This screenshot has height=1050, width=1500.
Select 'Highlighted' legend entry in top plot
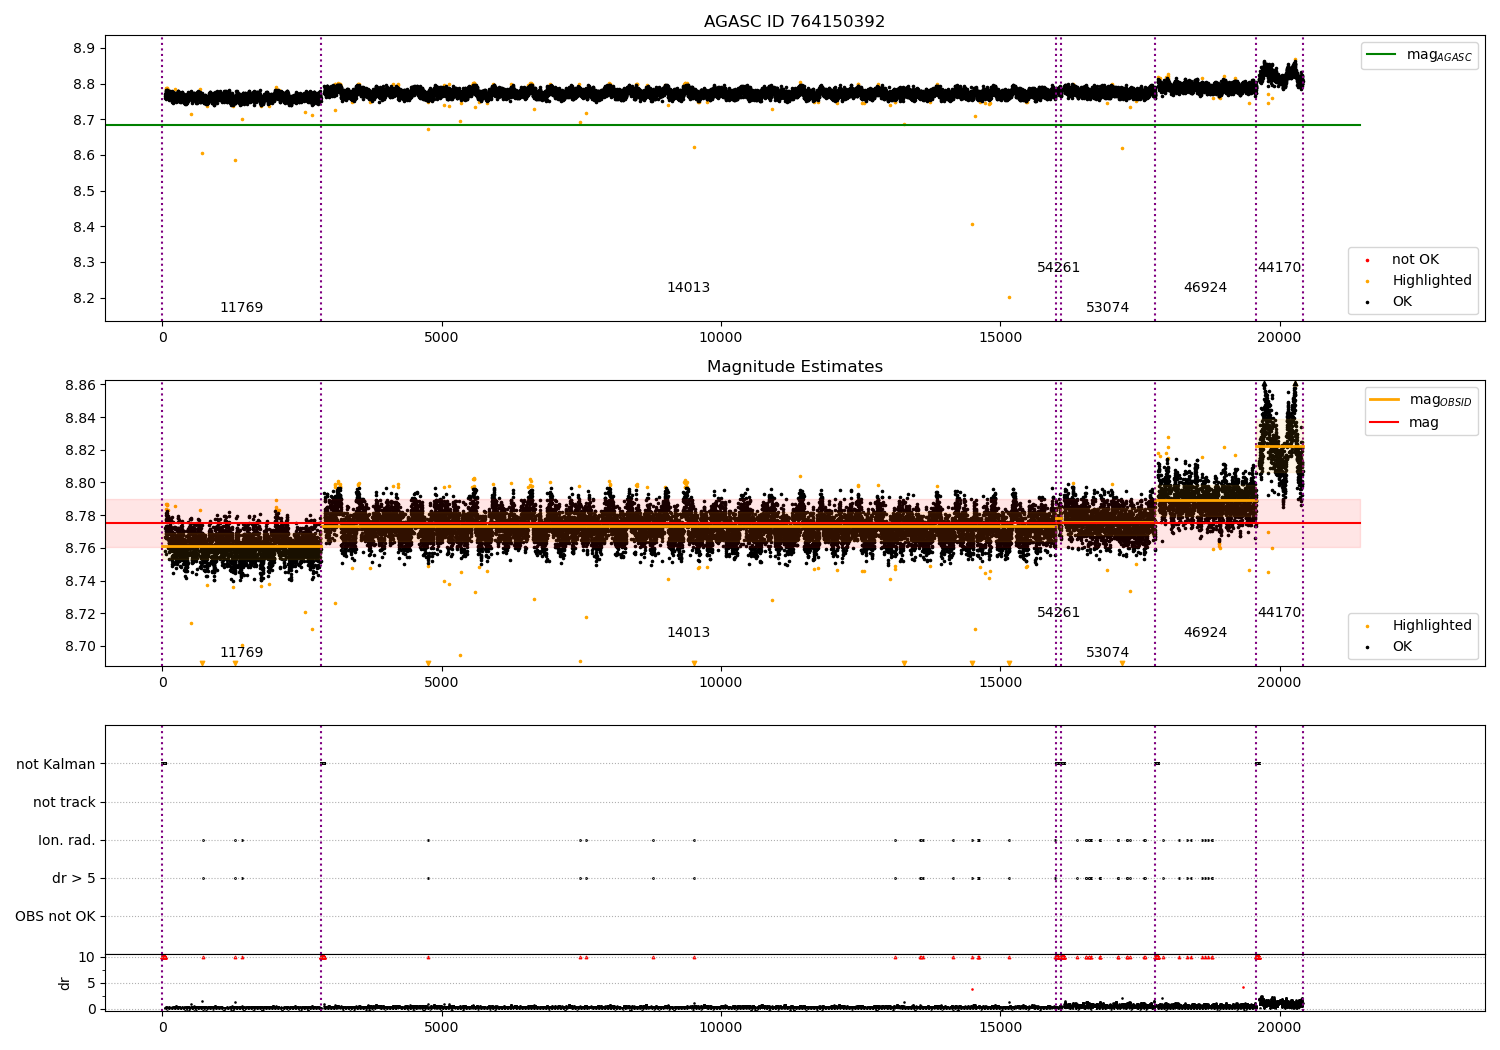point(1432,281)
